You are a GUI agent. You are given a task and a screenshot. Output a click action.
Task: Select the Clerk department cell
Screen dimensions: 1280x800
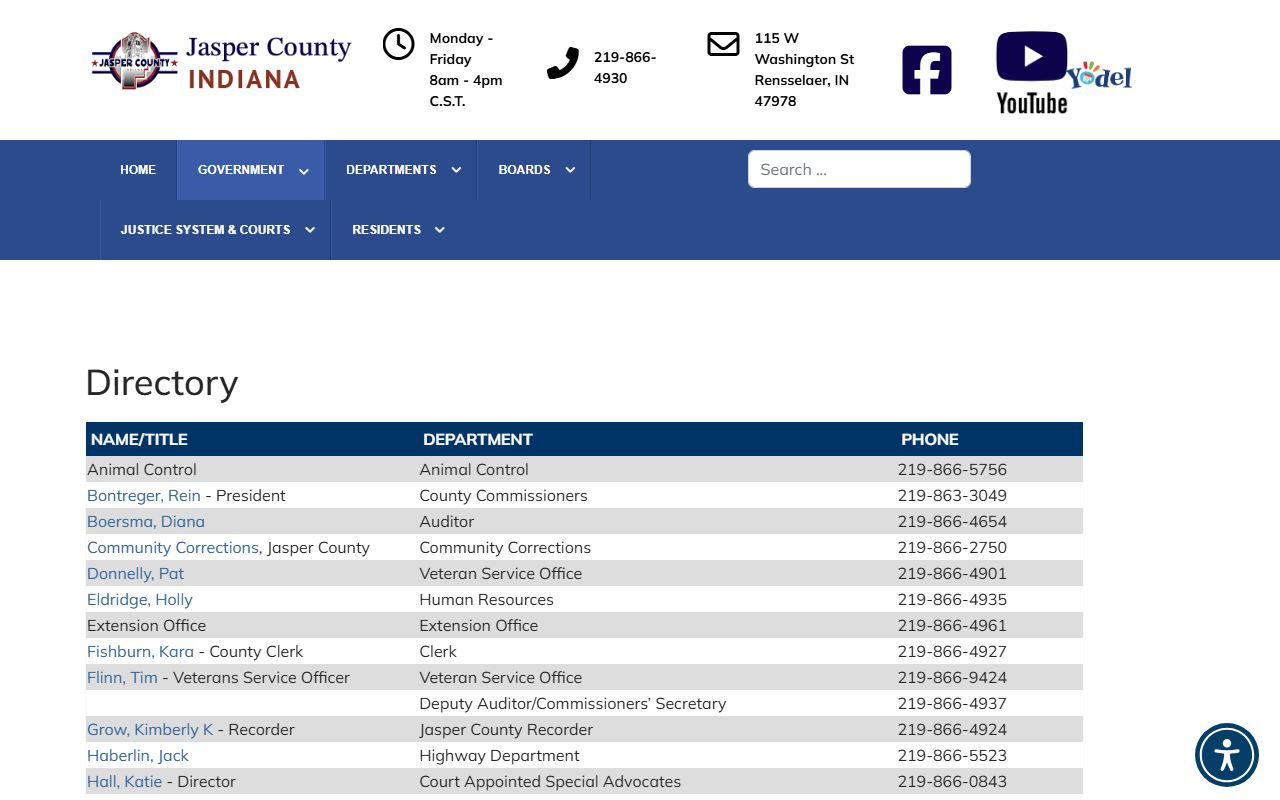click(x=438, y=652)
